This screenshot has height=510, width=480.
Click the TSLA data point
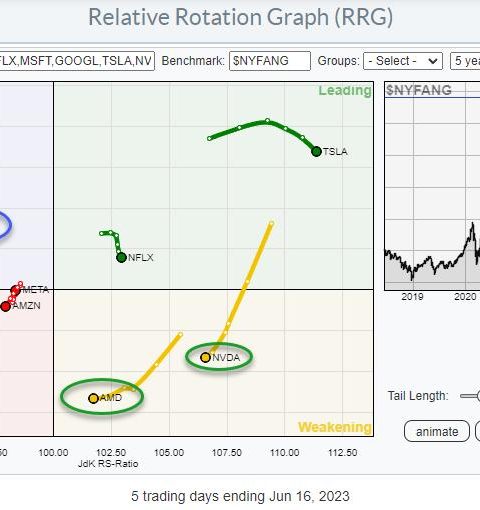coord(316,151)
